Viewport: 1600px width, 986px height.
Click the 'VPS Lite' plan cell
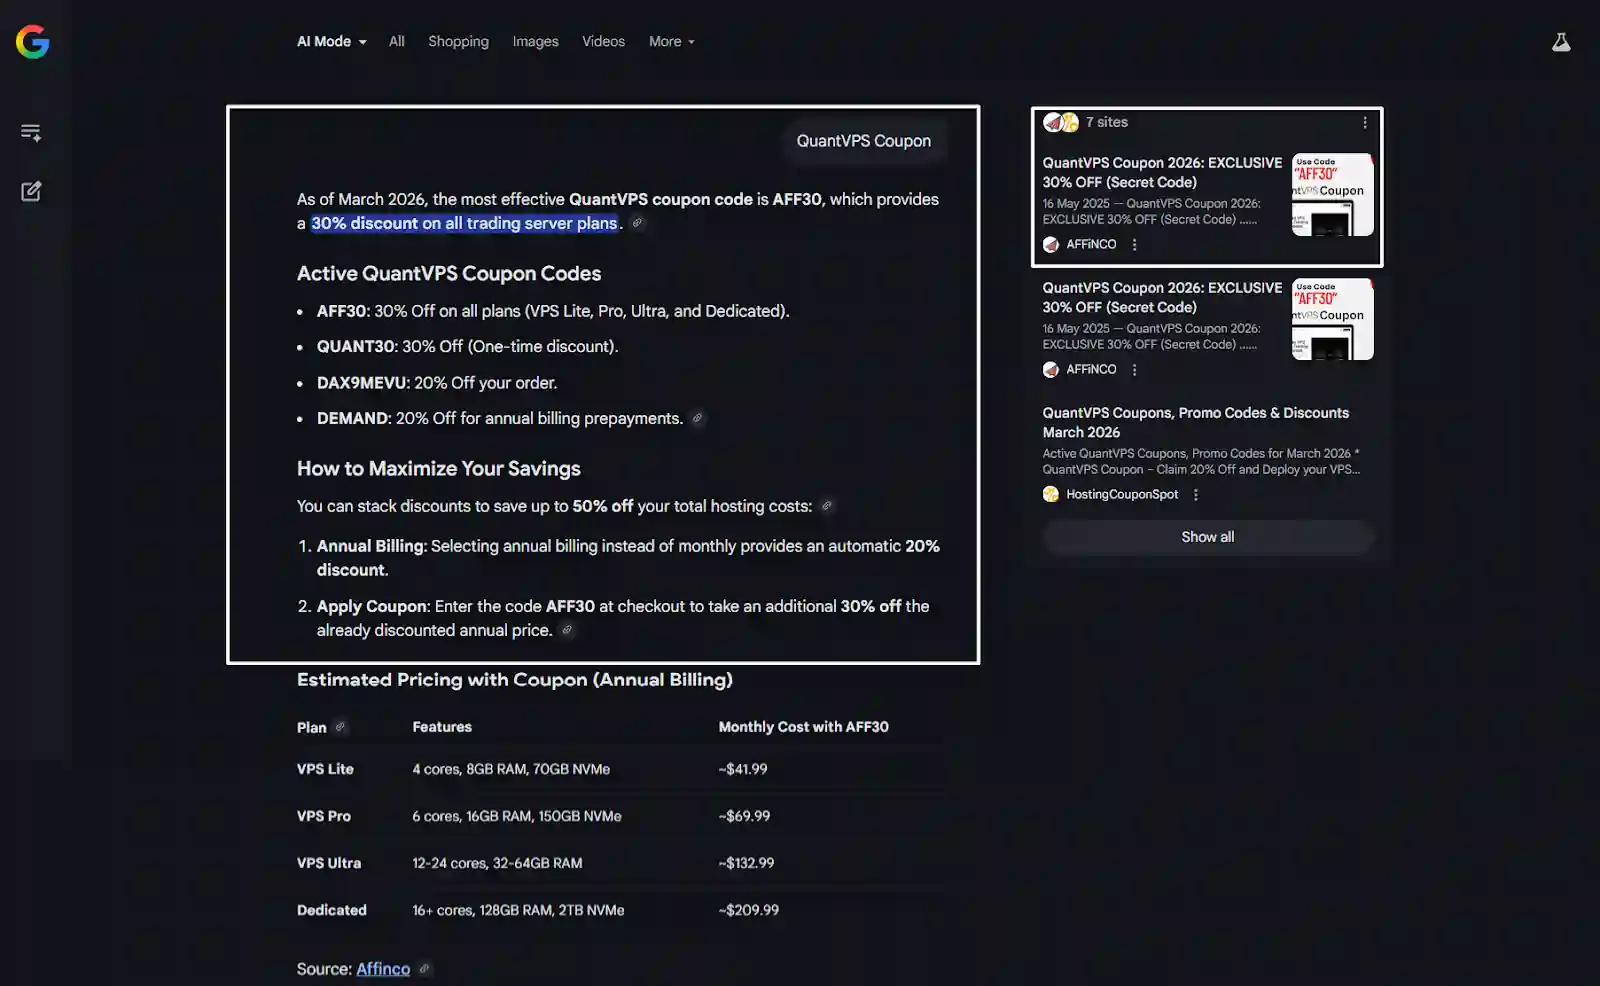coord(325,769)
